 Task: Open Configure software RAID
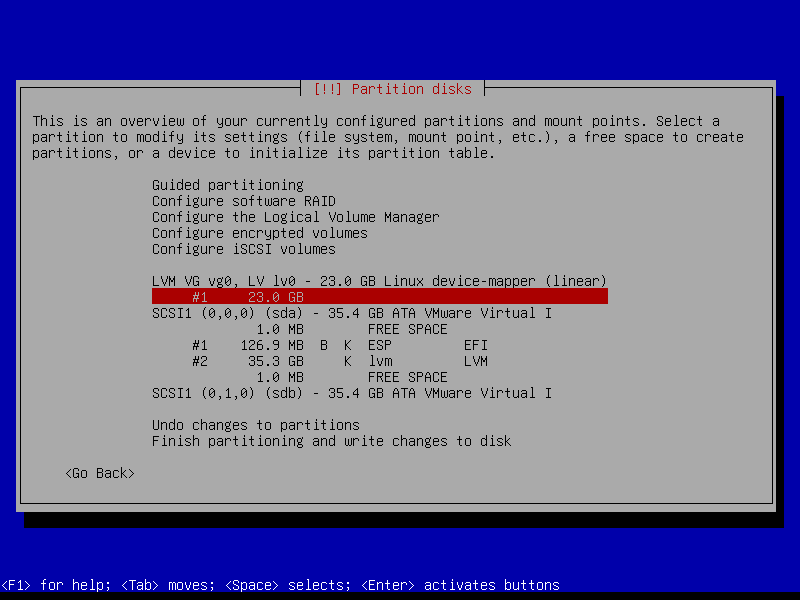pyautogui.click(x=243, y=201)
